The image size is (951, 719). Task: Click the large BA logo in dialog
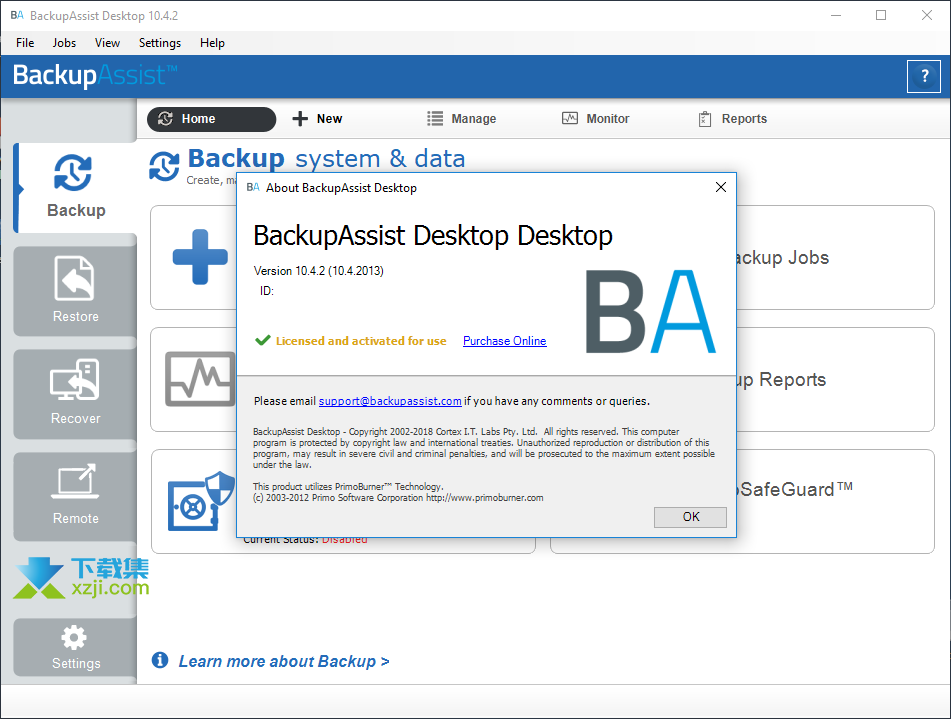pyautogui.click(x=651, y=311)
